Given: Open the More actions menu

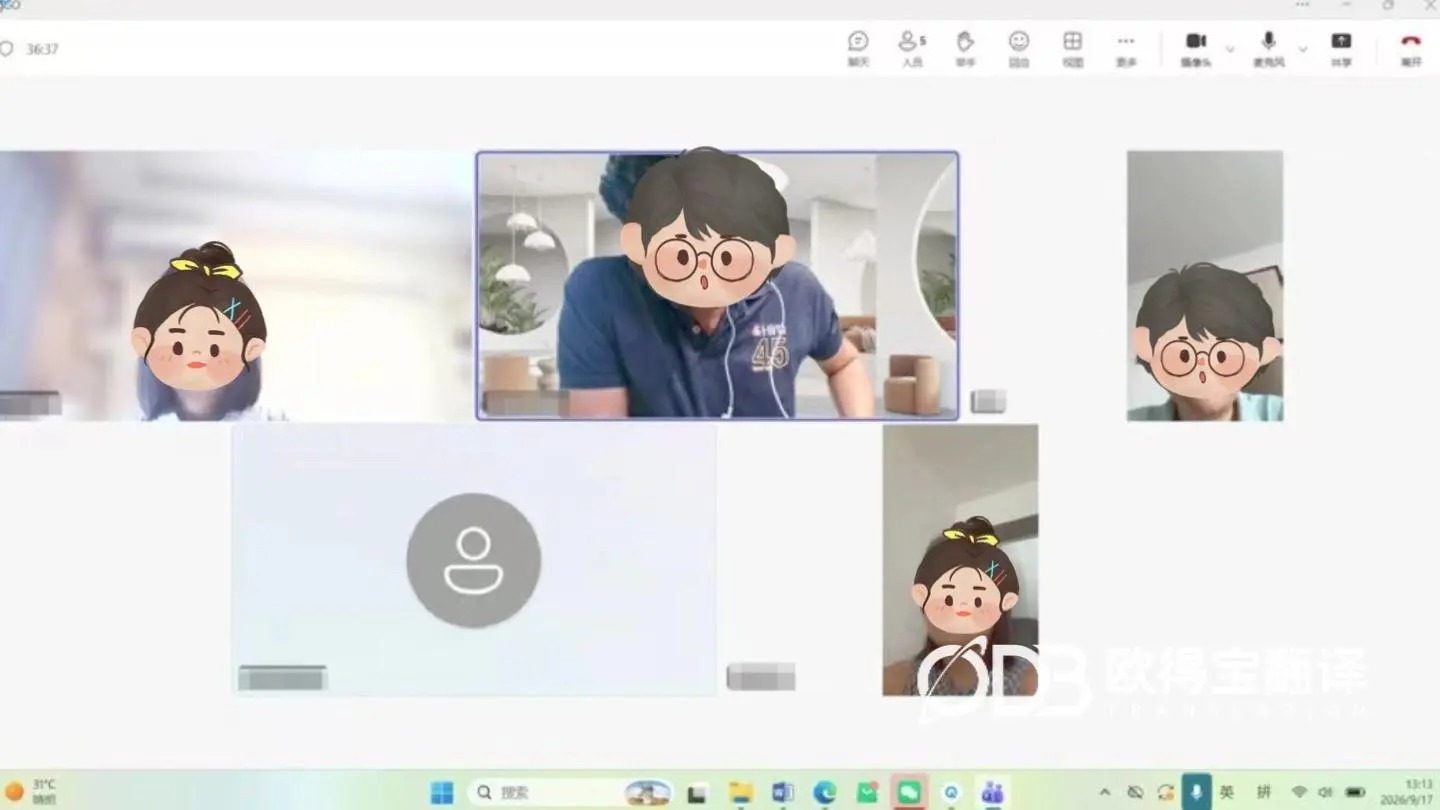Looking at the screenshot, I should (x=1126, y=48).
